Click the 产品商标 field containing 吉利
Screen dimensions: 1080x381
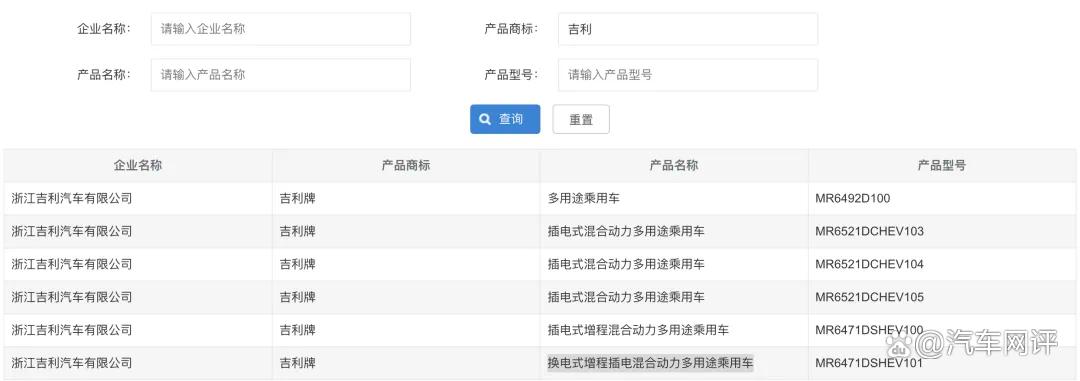tap(687, 29)
